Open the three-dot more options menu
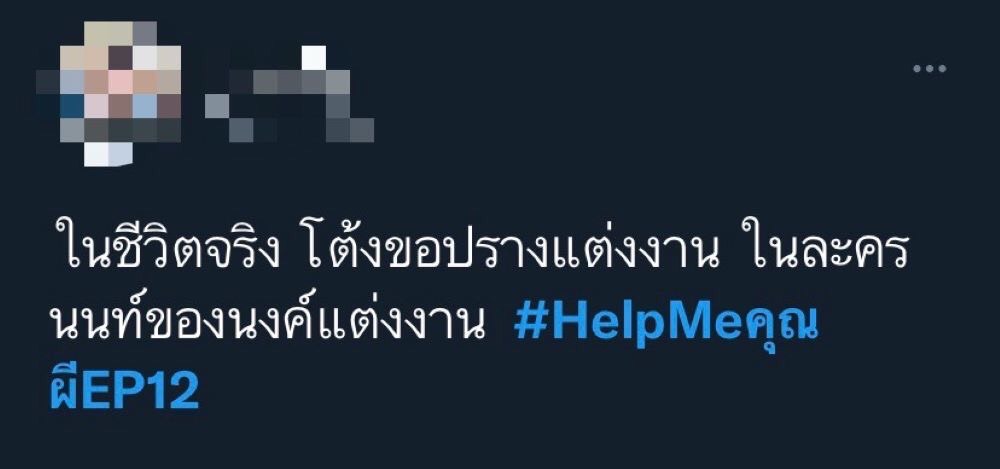The image size is (1000, 469). tap(929, 68)
